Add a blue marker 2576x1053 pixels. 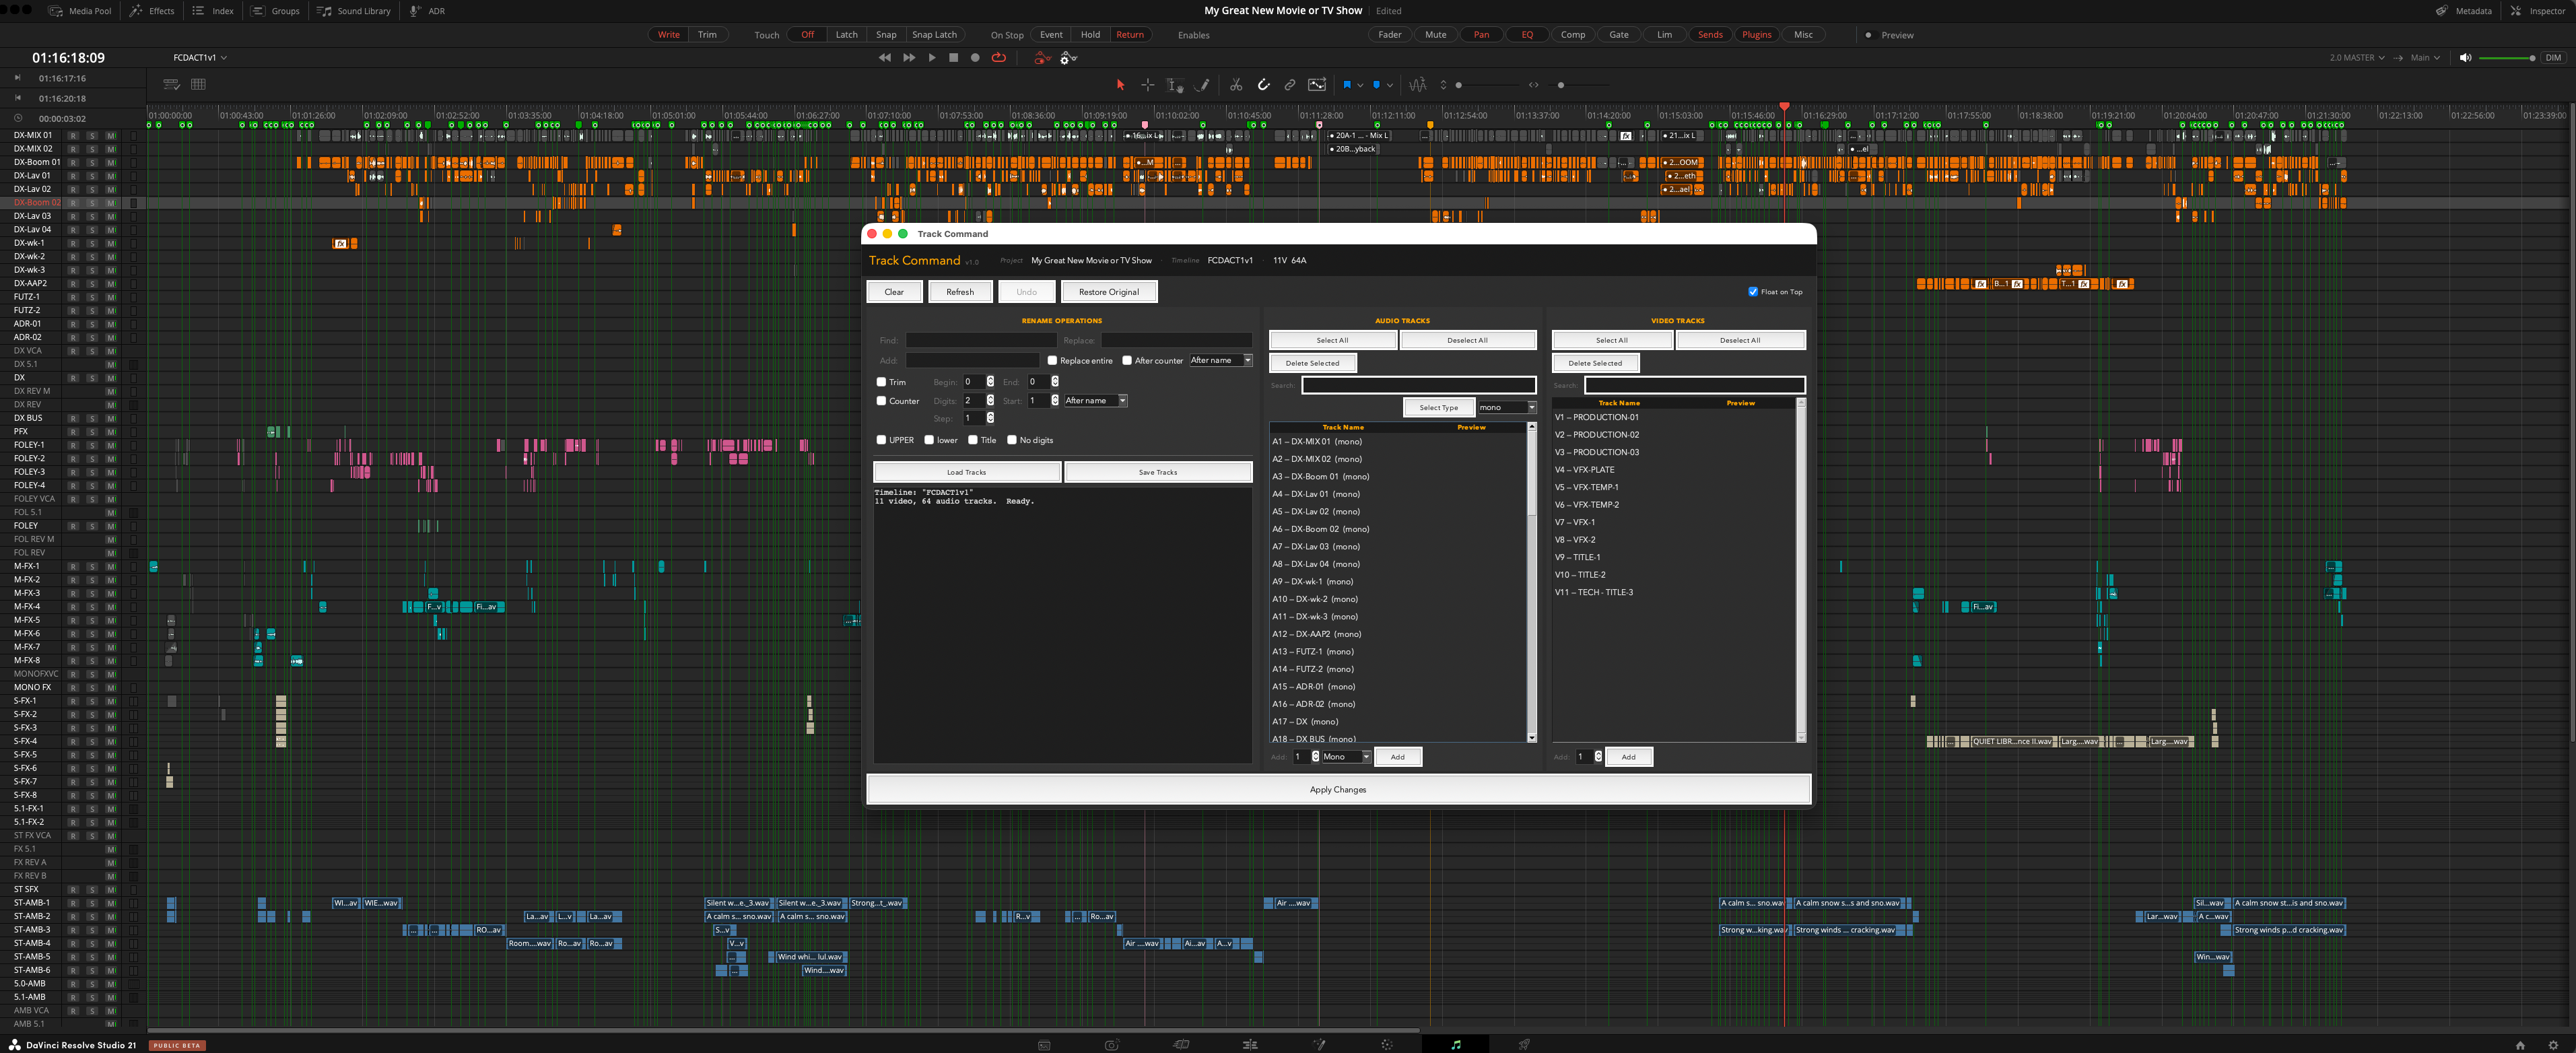[x=1377, y=85]
